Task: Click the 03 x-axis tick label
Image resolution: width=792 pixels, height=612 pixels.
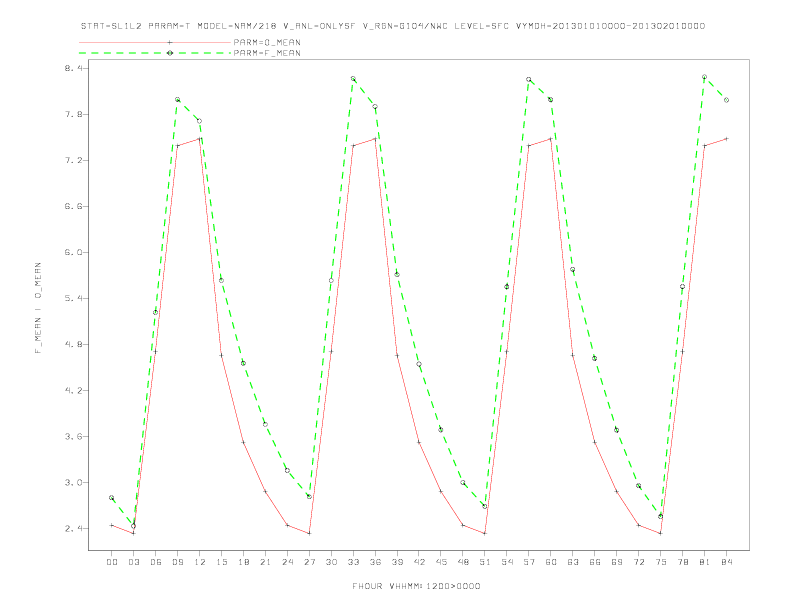Action: point(133,562)
